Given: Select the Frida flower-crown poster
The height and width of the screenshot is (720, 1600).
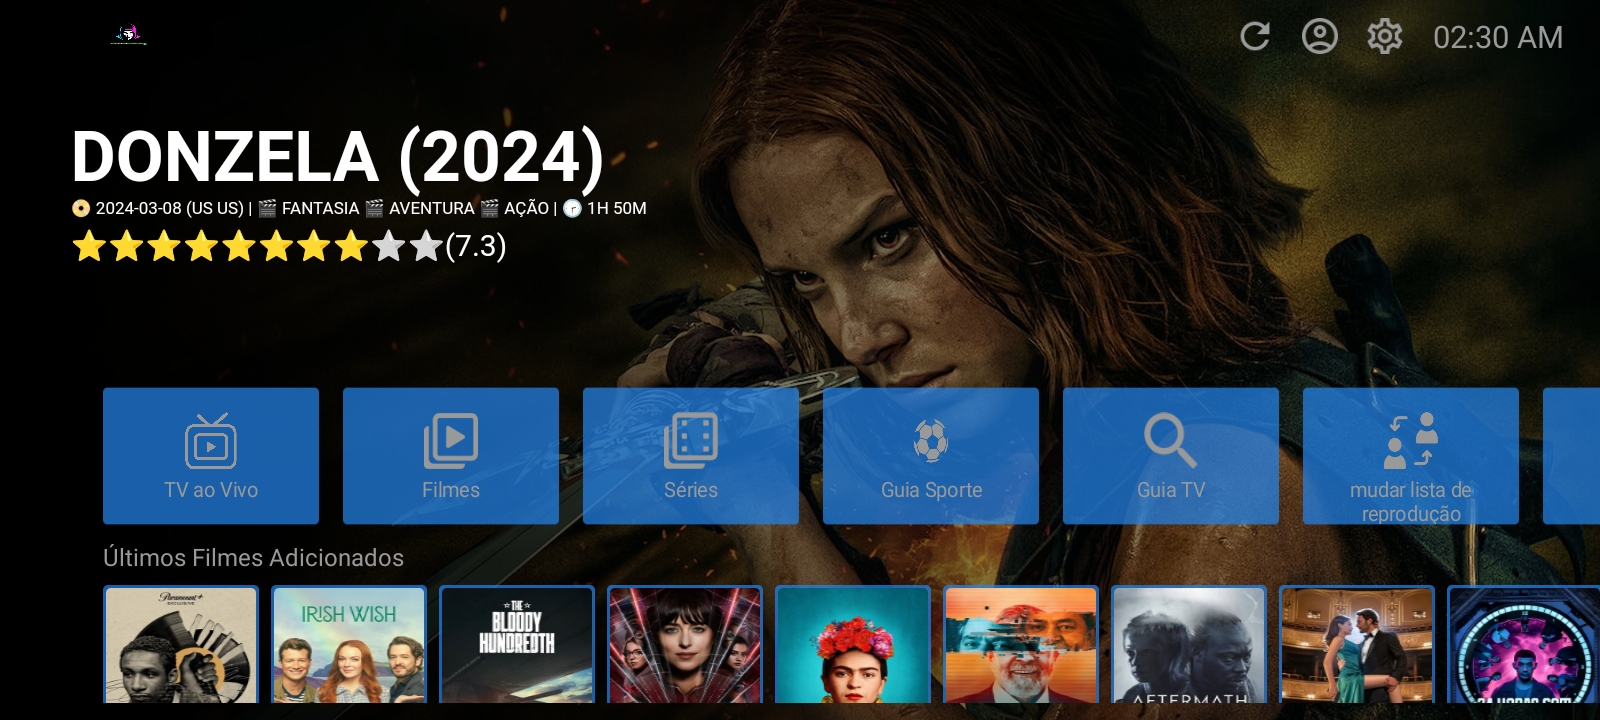Looking at the screenshot, I should point(853,644).
